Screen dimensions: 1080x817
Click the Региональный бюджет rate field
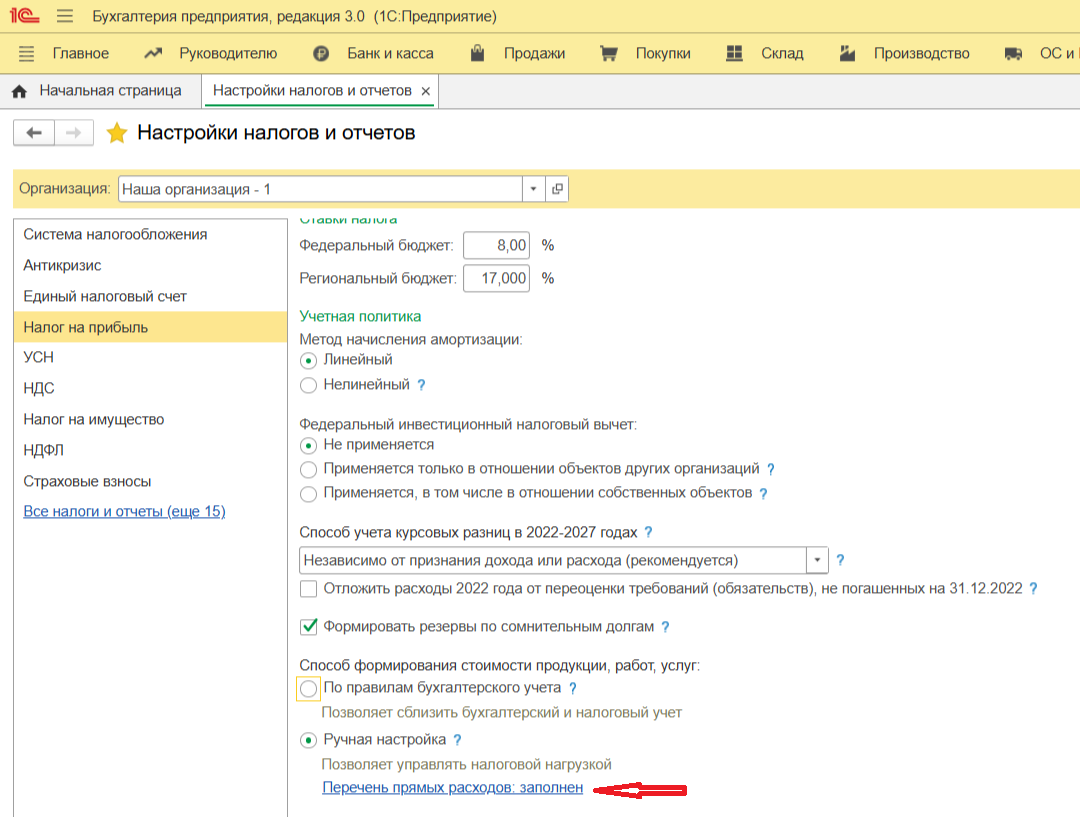[497, 278]
